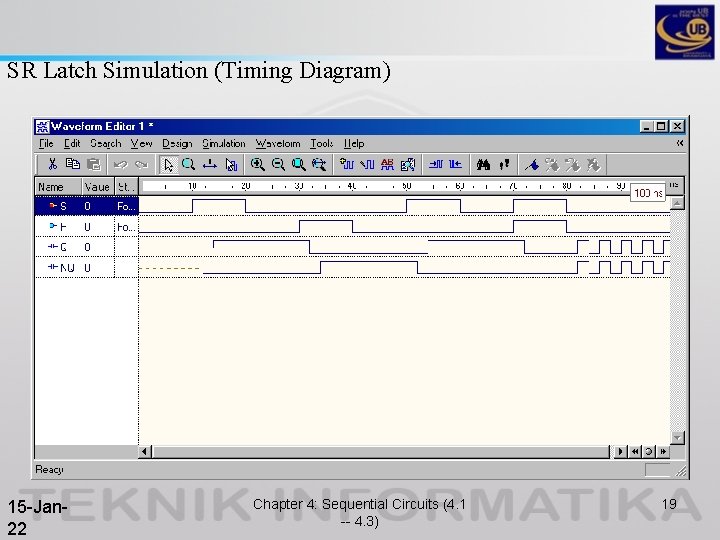Screen dimensions: 720x540
Task: Click the St.. stimulator column header
Action: (x=126, y=187)
